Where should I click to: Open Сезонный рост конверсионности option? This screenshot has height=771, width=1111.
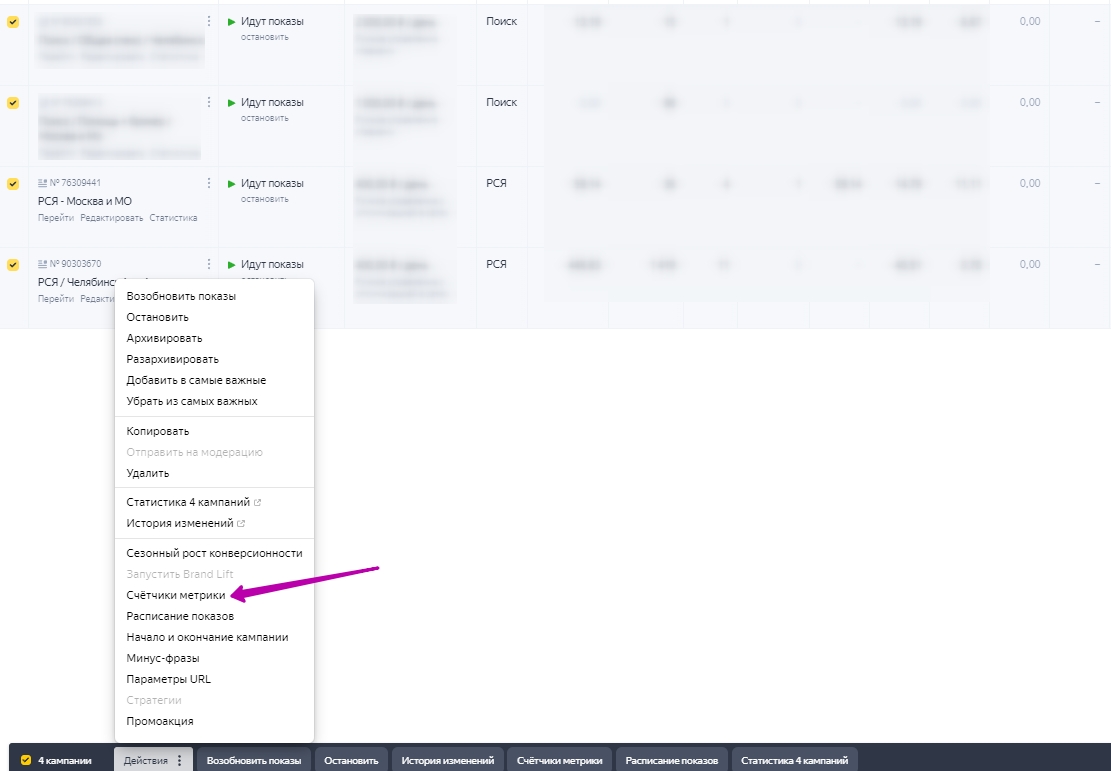[x=214, y=553]
